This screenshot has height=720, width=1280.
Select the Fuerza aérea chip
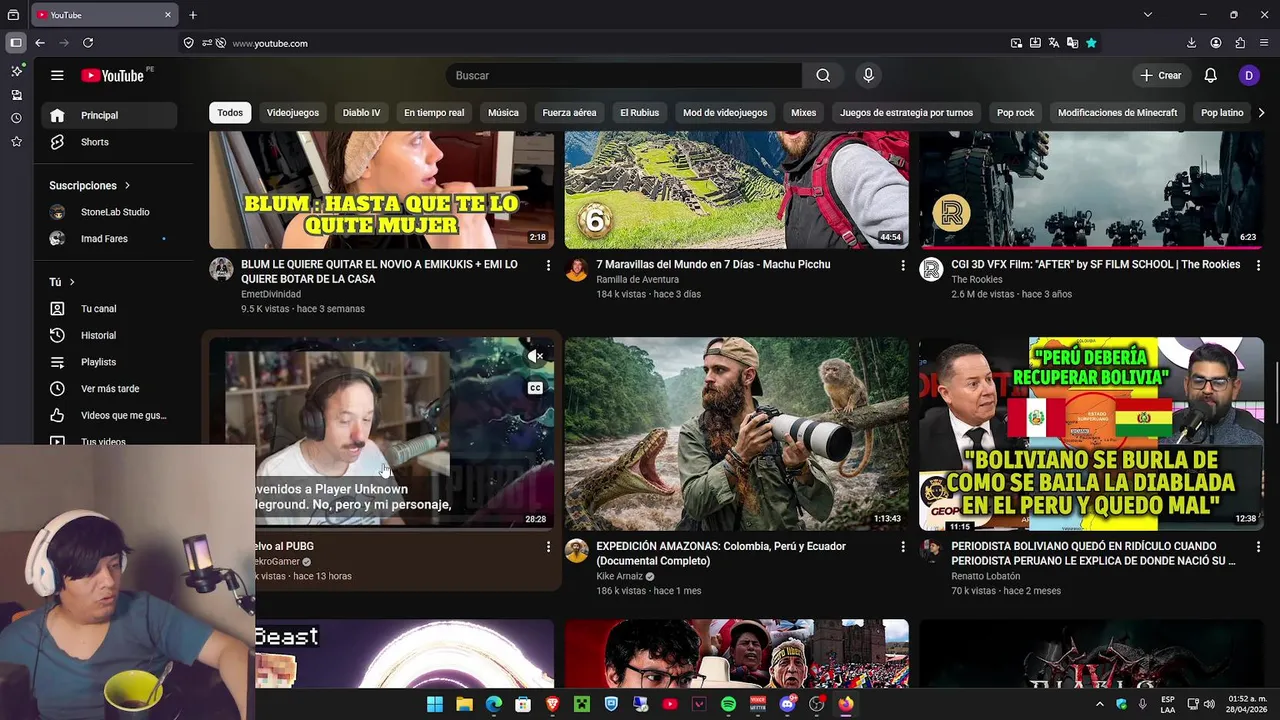pos(569,113)
